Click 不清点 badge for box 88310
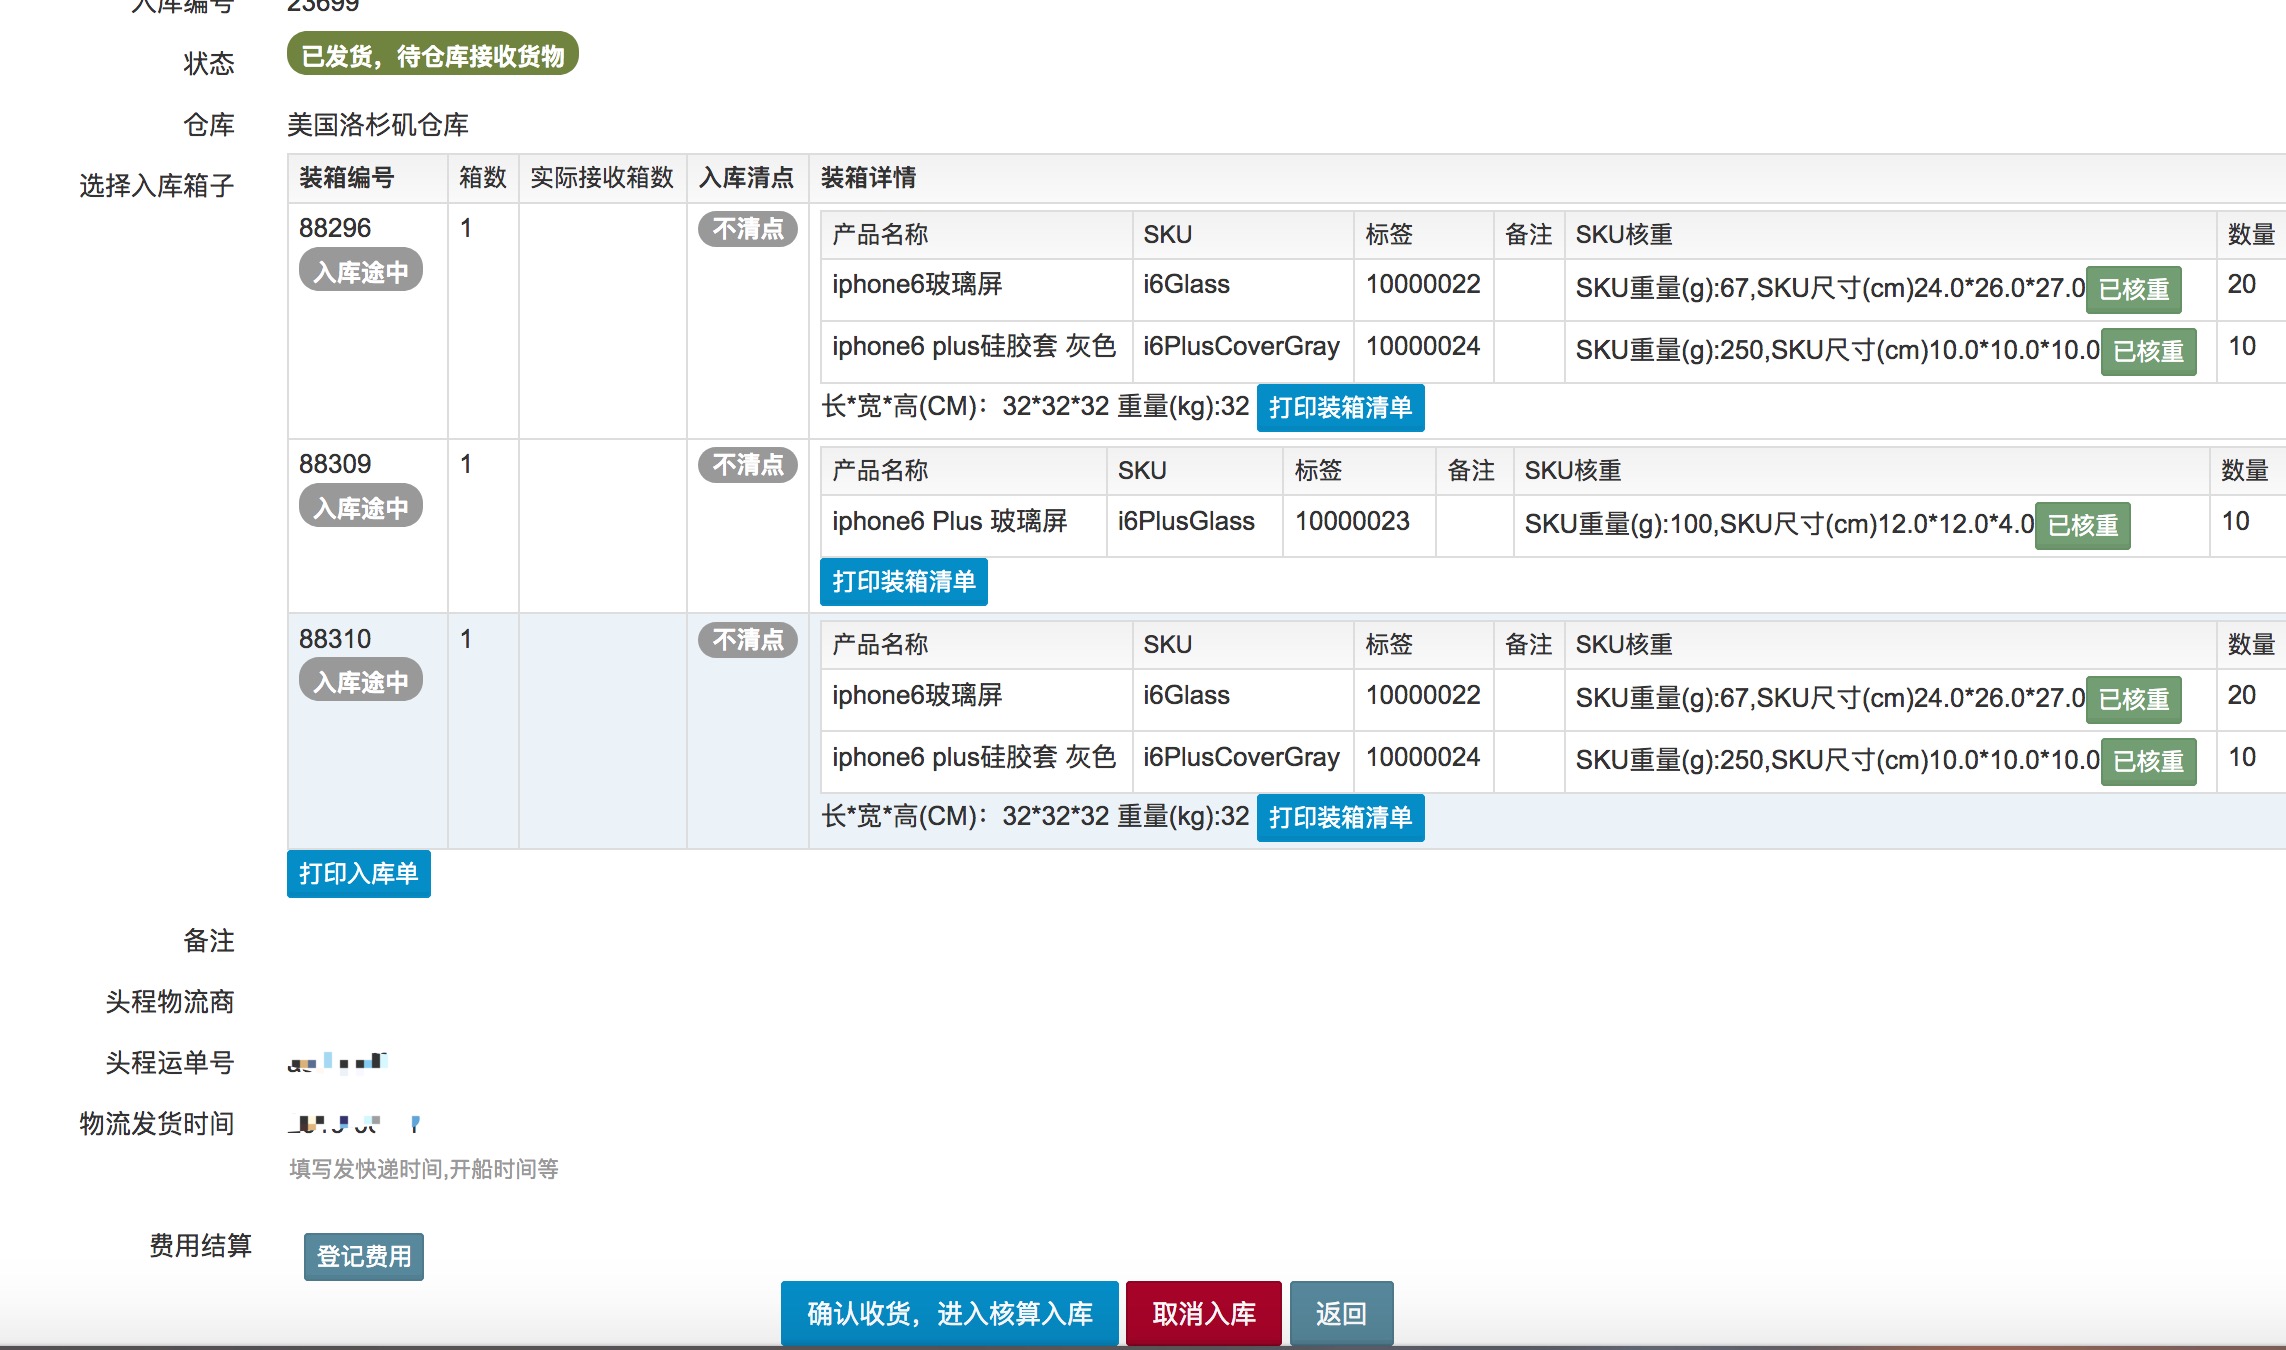The width and height of the screenshot is (2286, 1350). tap(747, 640)
